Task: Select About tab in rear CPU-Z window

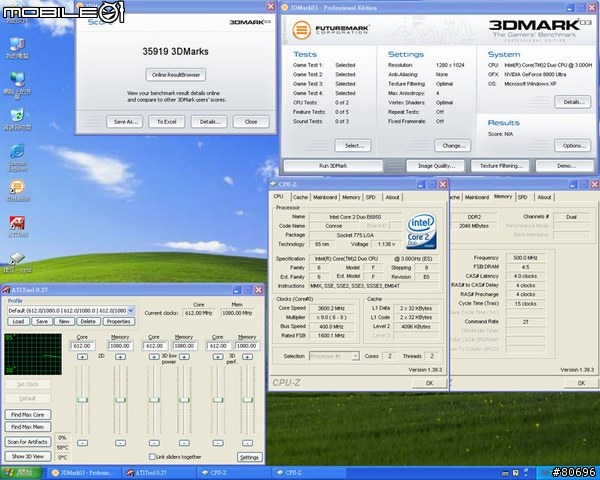Action: click(544, 197)
